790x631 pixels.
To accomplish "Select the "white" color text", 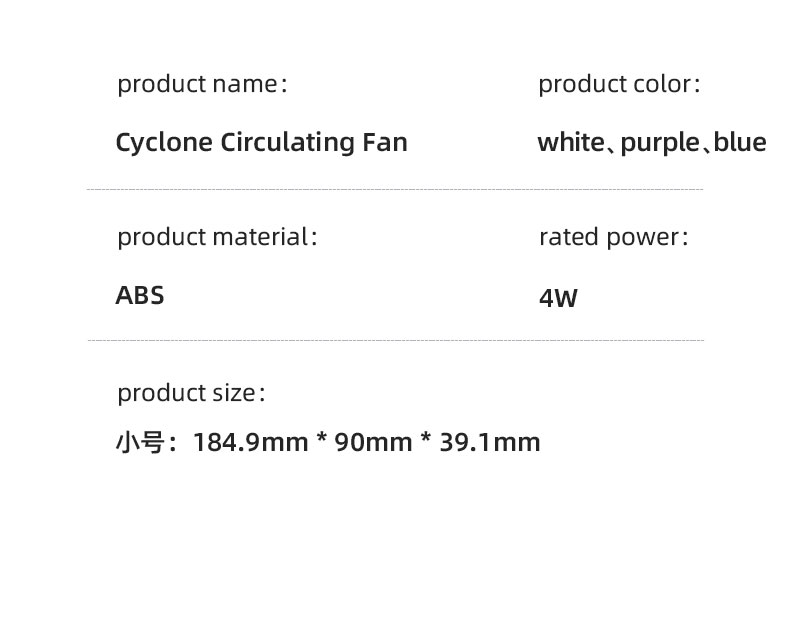I will coord(571,143).
